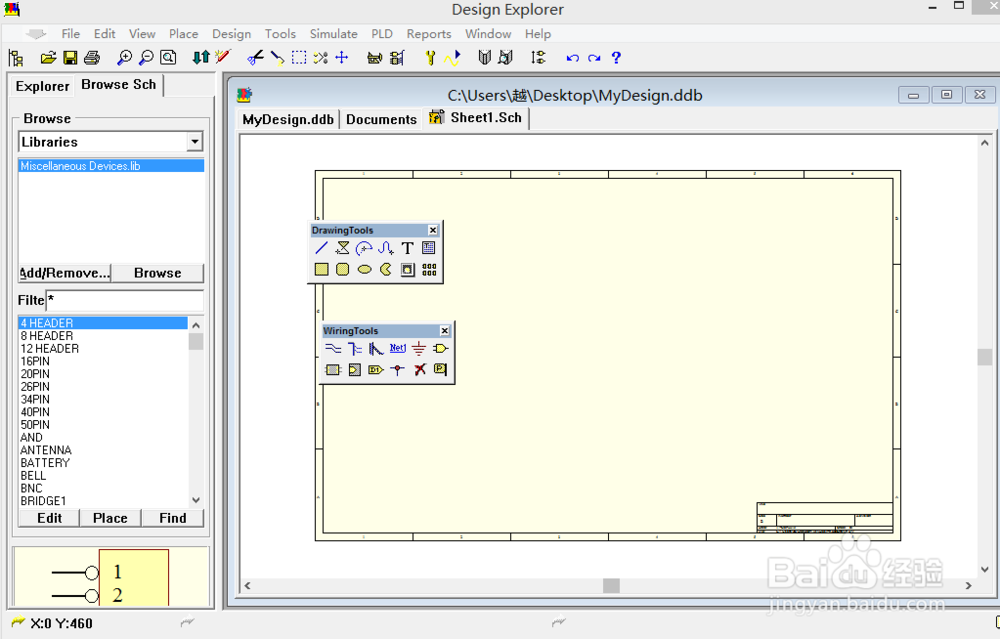Select the Place Port (D1) tool

click(376, 369)
